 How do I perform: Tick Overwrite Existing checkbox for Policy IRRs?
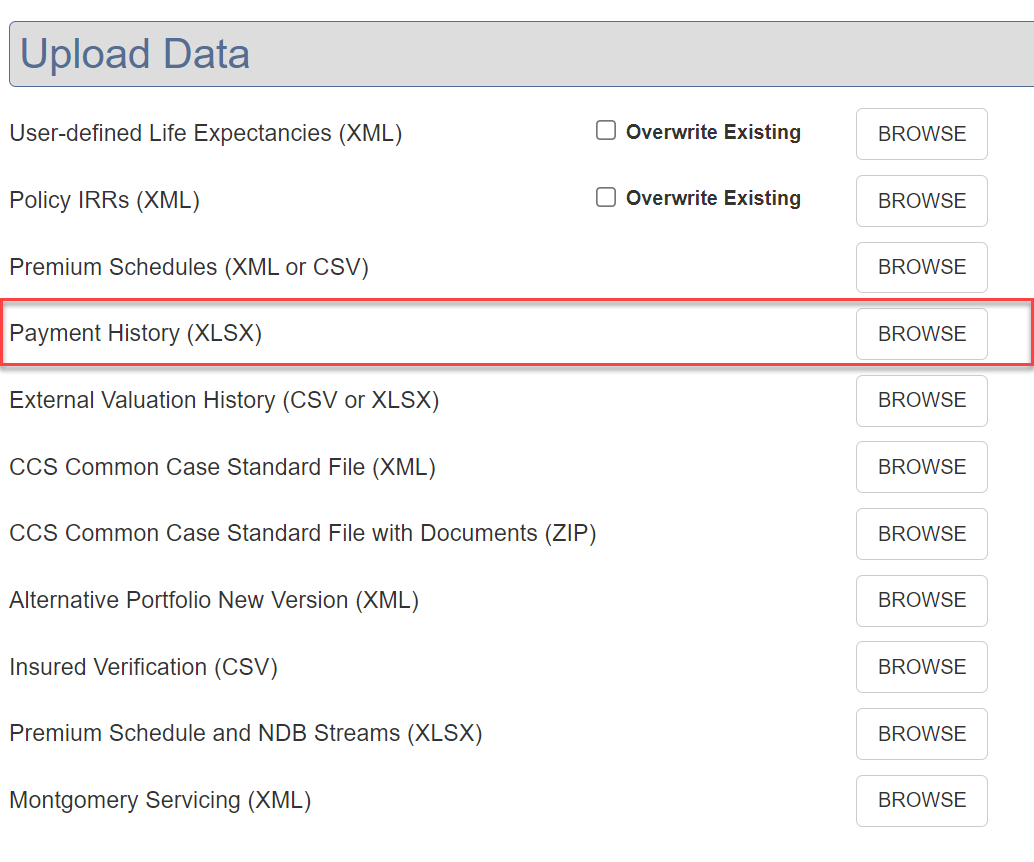pyautogui.click(x=606, y=198)
